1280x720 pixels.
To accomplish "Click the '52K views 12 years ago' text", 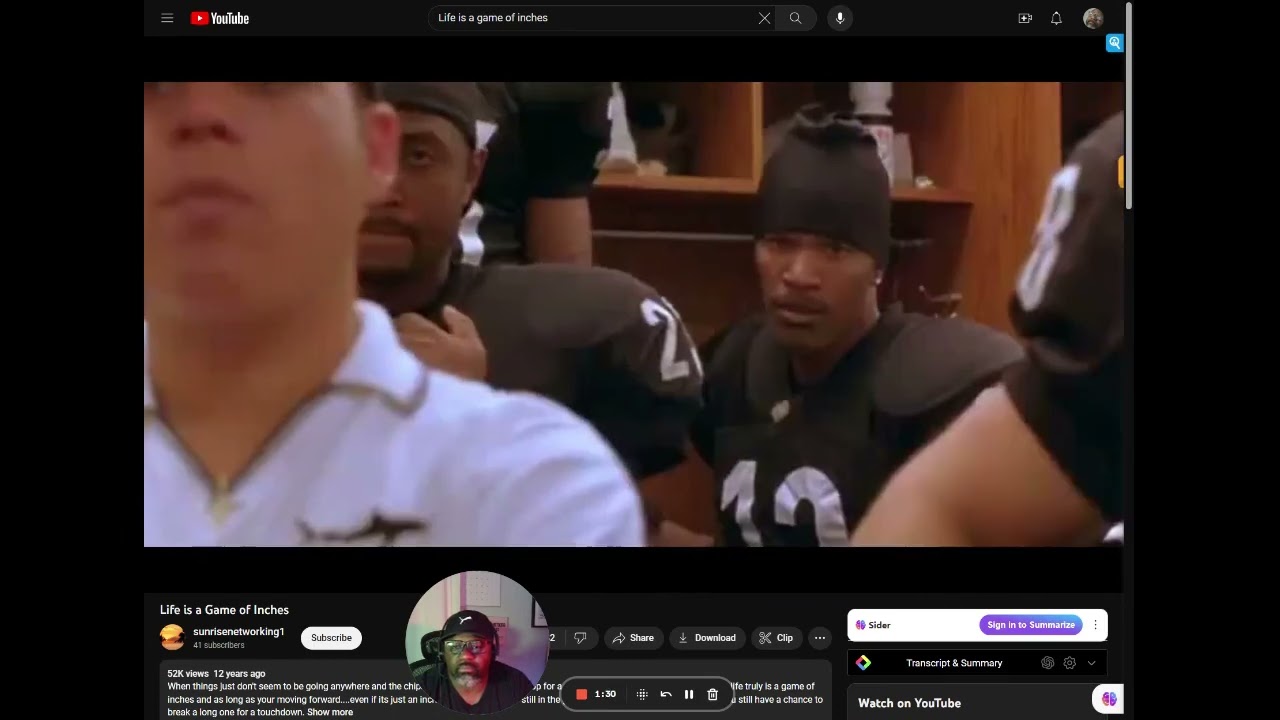I will click(x=216, y=674).
